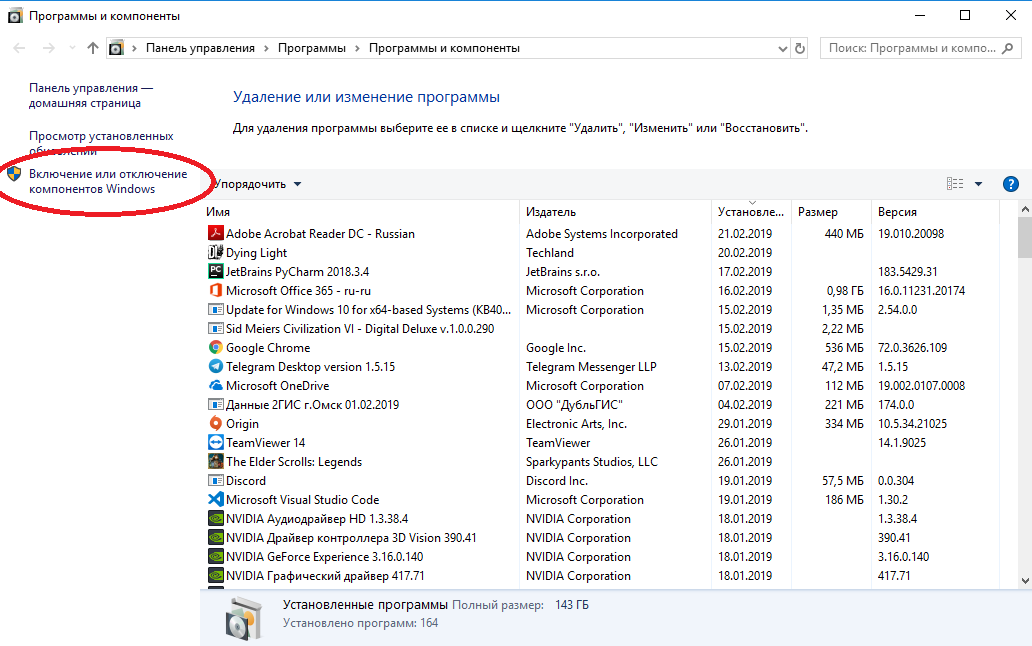
Task: Click the Microsoft OneDrive cloud icon
Action: (215, 385)
